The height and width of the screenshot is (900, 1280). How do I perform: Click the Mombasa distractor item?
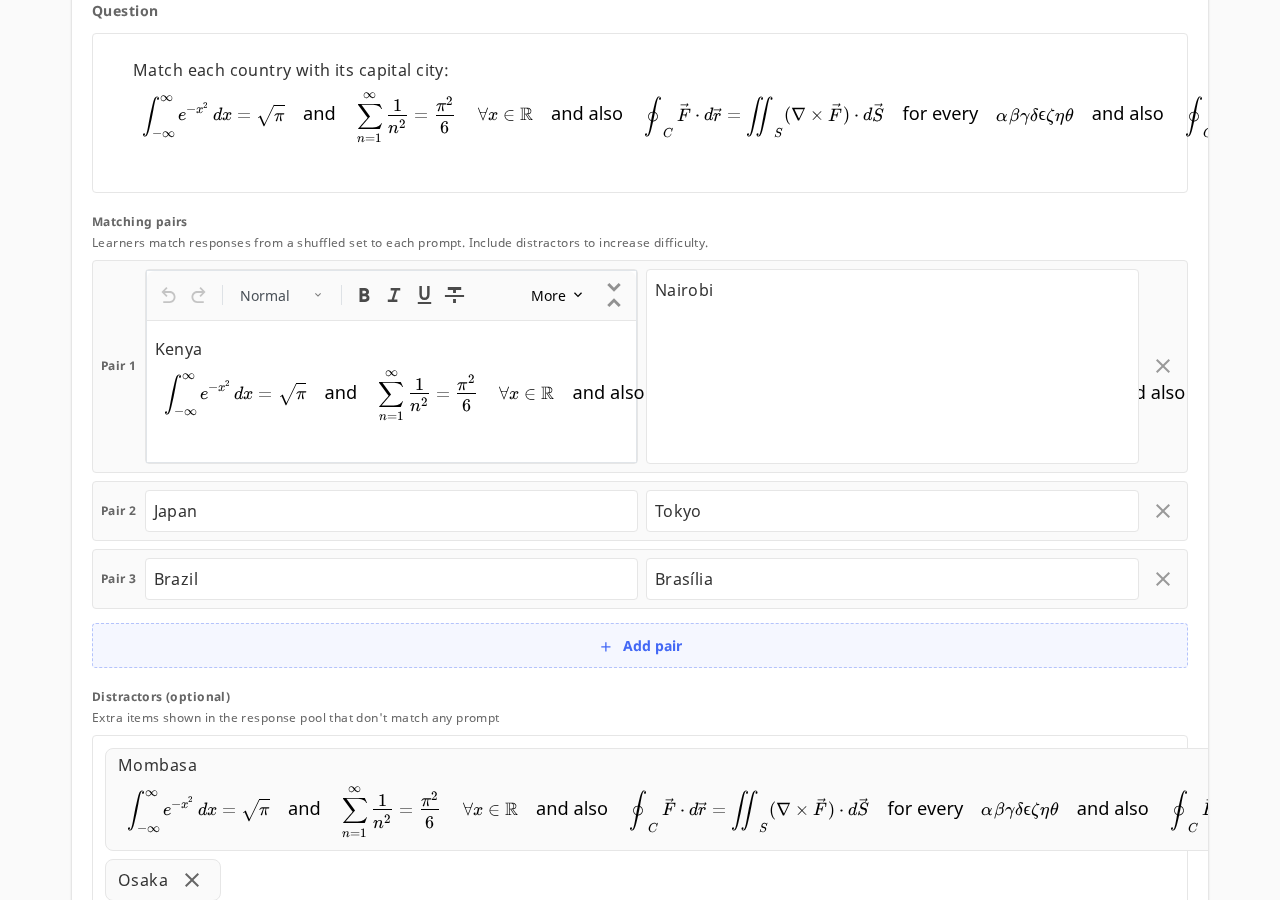pos(656,799)
